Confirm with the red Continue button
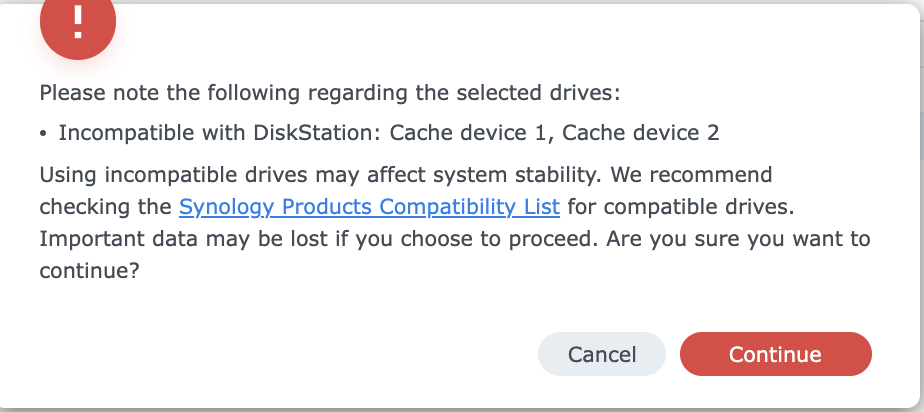Image resolution: width=924 pixels, height=412 pixels. (x=775, y=354)
